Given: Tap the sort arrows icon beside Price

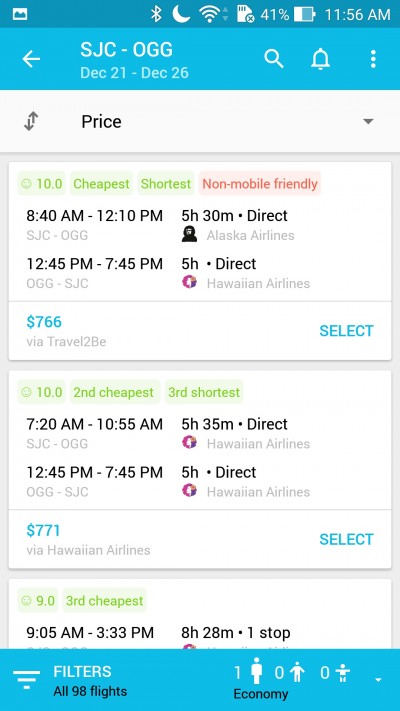Looking at the screenshot, I should [x=31, y=122].
